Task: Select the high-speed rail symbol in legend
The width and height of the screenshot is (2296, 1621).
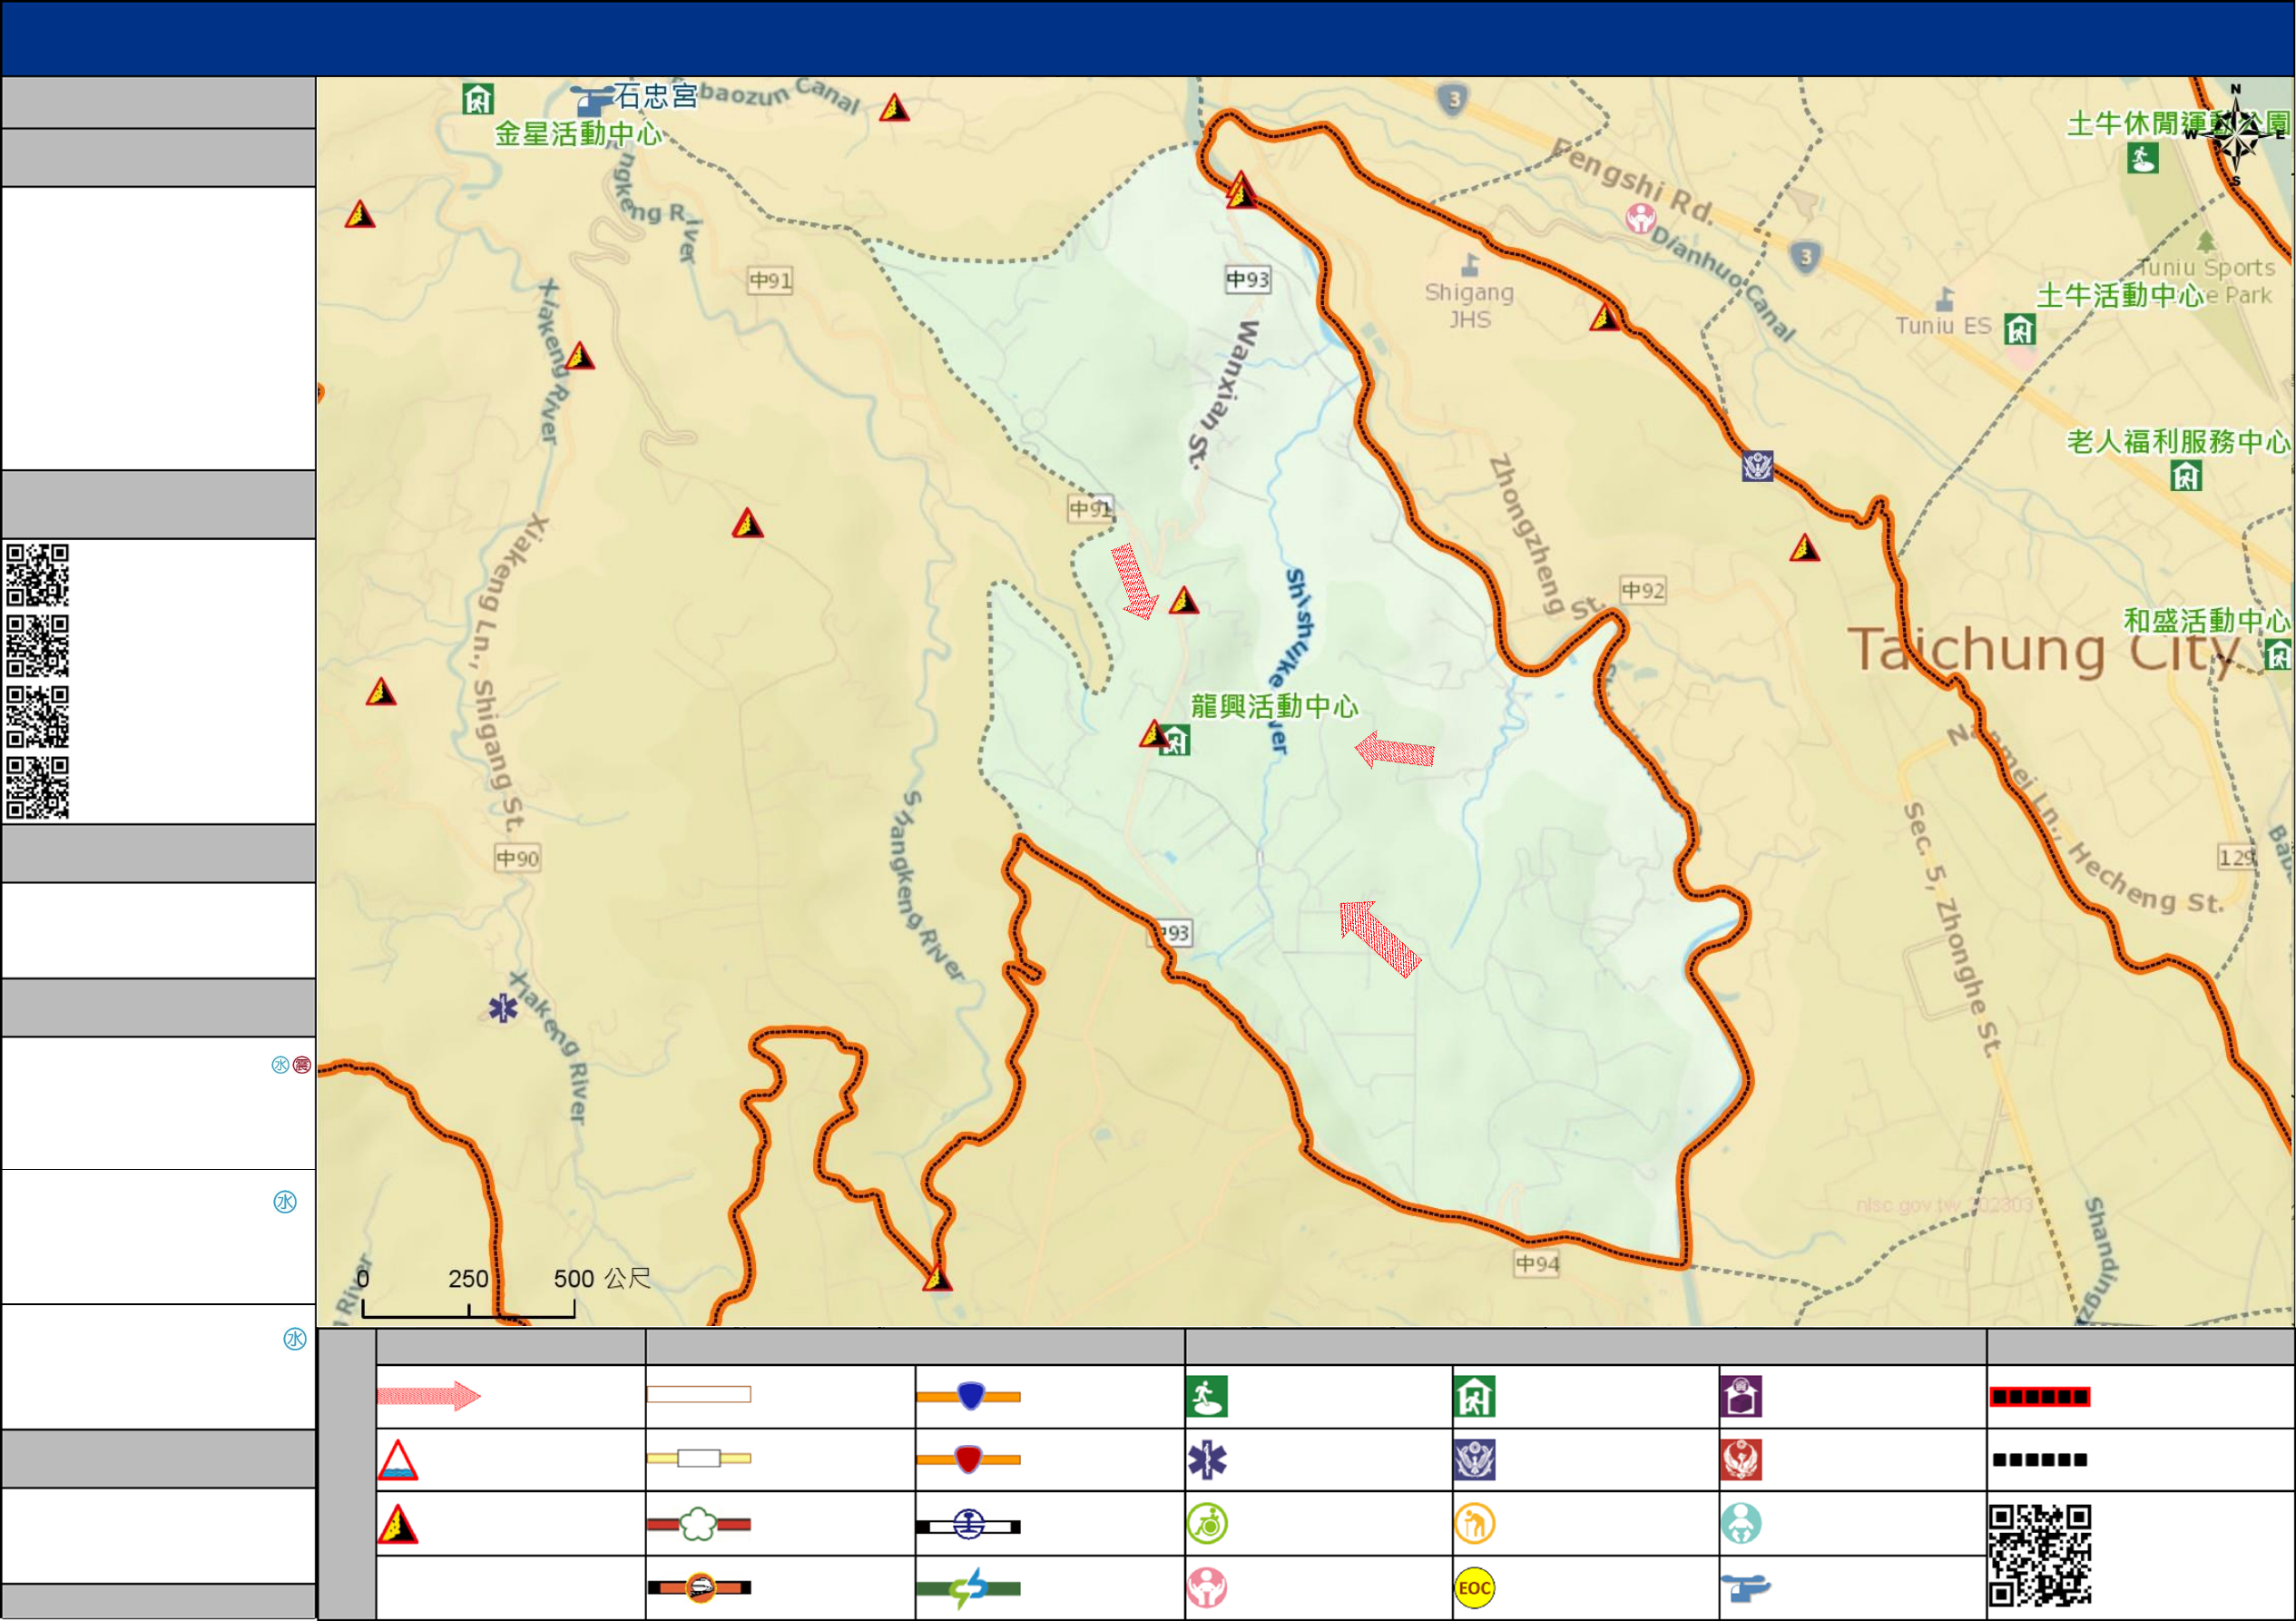Action: [x=699, y=1587]
